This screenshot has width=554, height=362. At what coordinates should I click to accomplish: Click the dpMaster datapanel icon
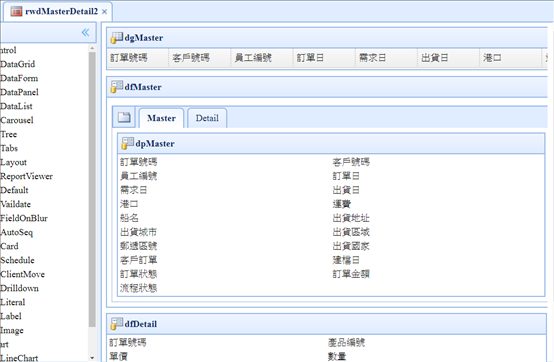127,143
